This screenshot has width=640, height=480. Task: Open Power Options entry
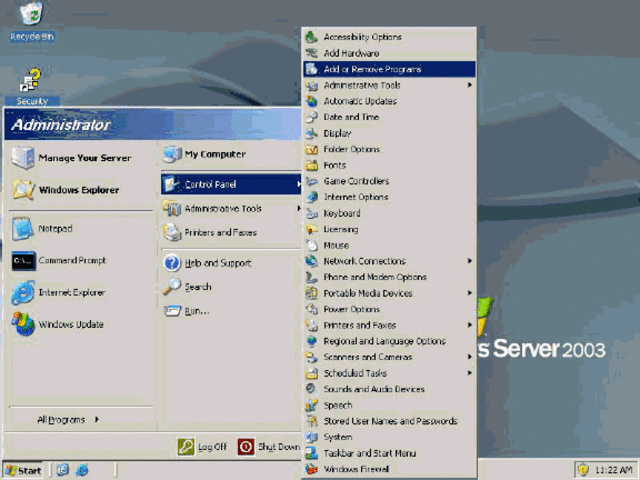[389, 309]
